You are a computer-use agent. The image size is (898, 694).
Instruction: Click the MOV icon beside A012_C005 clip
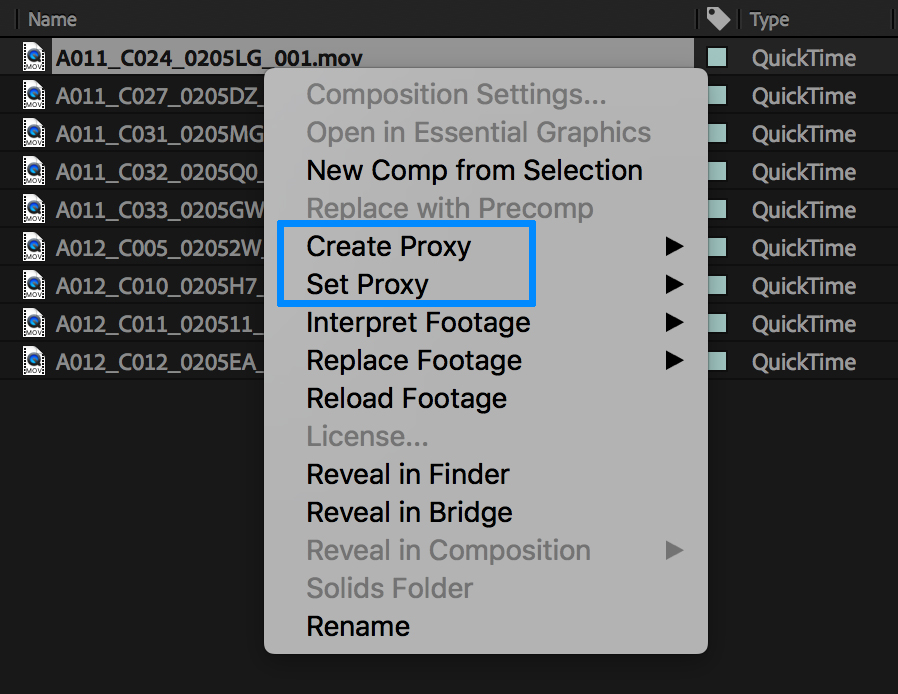[x=35, y=248]
